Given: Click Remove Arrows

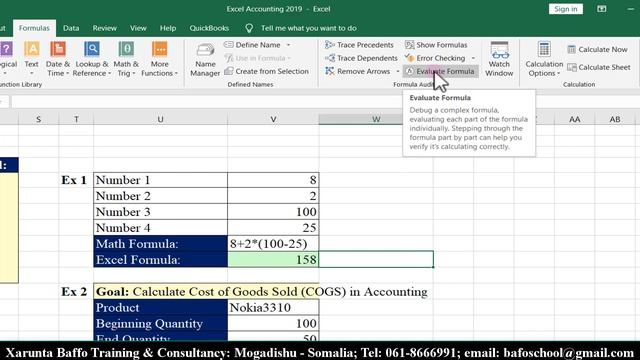Looking at the screenshot, I should 358,71.
